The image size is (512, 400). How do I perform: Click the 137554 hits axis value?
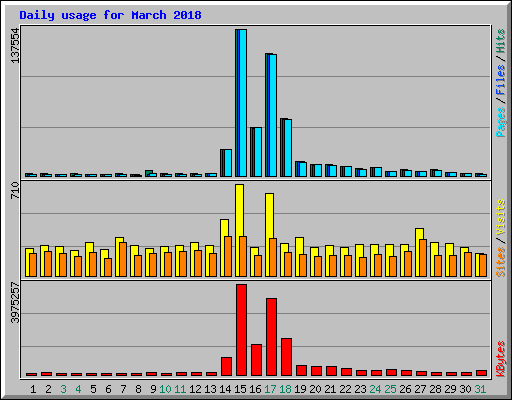pos(15,45)
